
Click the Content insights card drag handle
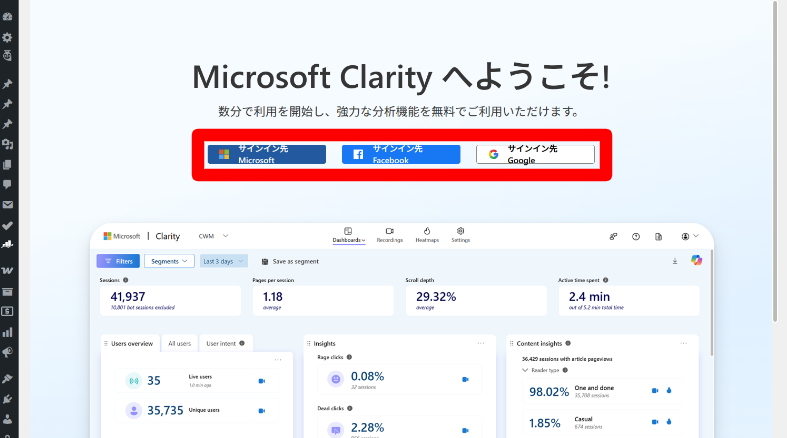coord(511,343)
